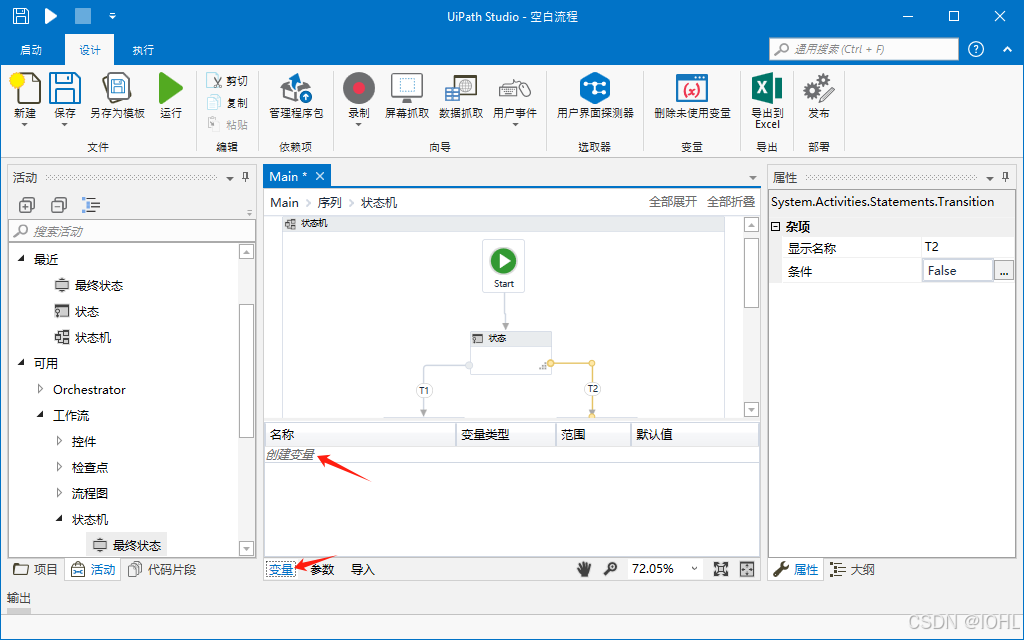Viewport: 1024px width, 640px height.
Task: Switch to the 导入 imports tab
Action: coord(362,569)
